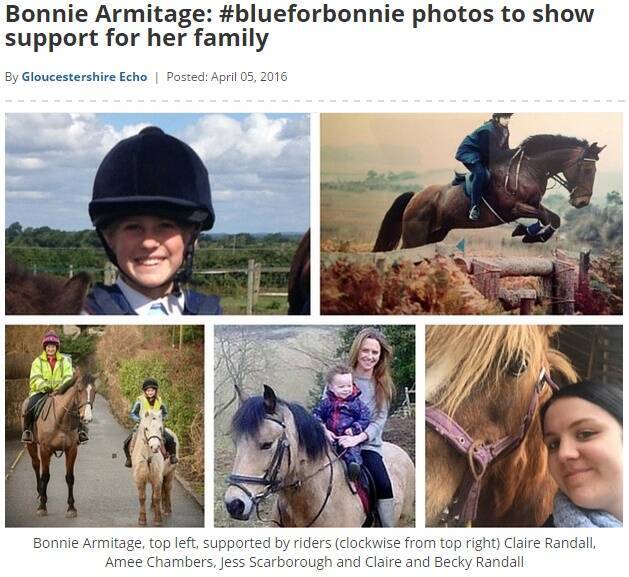Open the selfie with the chestnut pony

point(524,426)
